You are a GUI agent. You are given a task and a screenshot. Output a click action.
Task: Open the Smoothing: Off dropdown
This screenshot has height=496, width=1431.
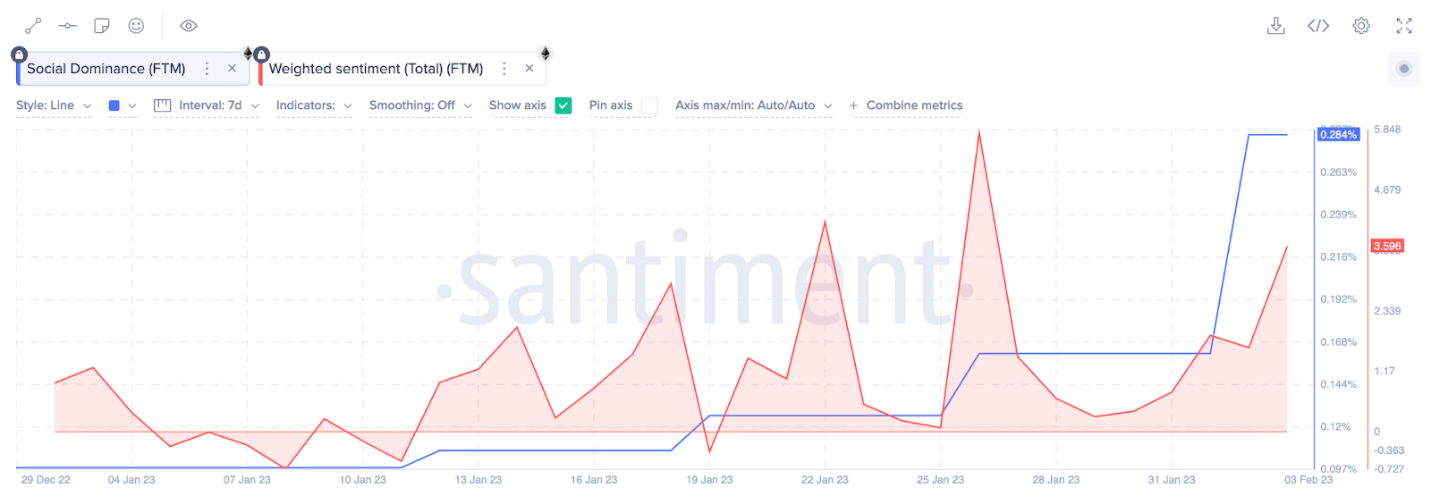pos(420,105)
